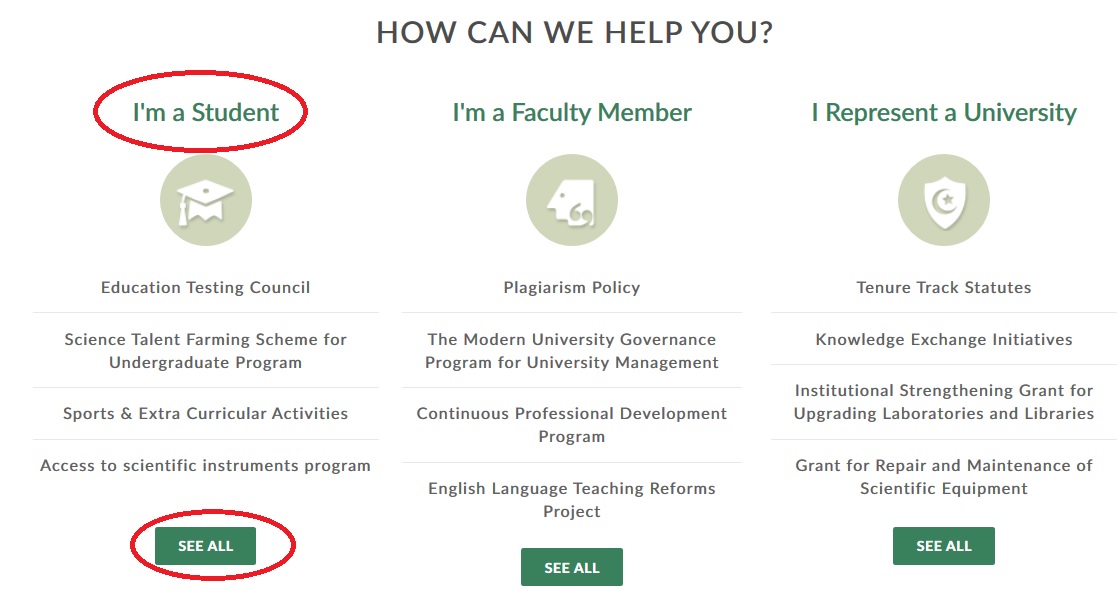View the Plagiarism Policy link
Screen dimensions: 1120x591
coord(571,287)
